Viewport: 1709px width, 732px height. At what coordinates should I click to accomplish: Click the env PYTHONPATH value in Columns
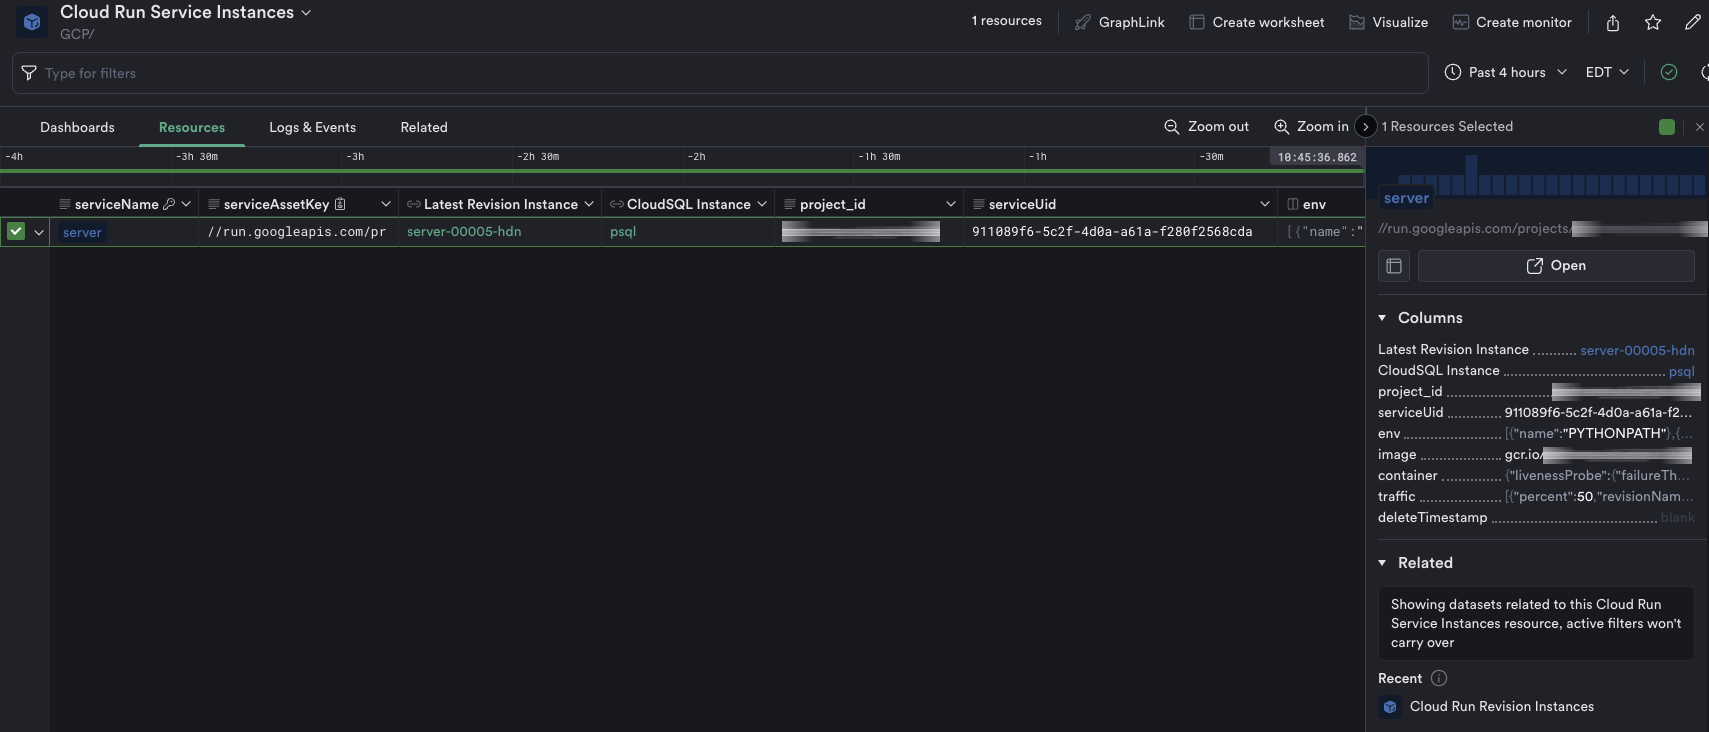coord(1599,433)
